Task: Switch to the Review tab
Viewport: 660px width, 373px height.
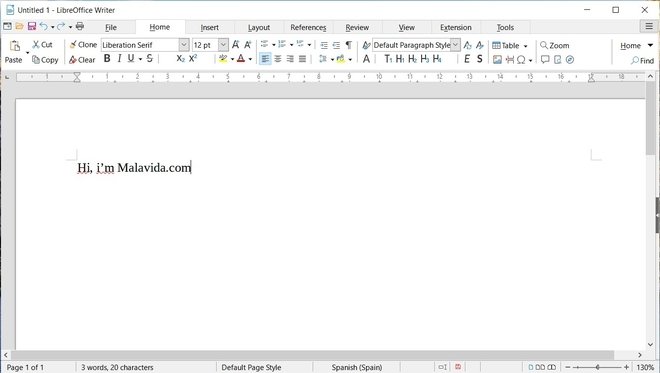Action: click(357, 27)
